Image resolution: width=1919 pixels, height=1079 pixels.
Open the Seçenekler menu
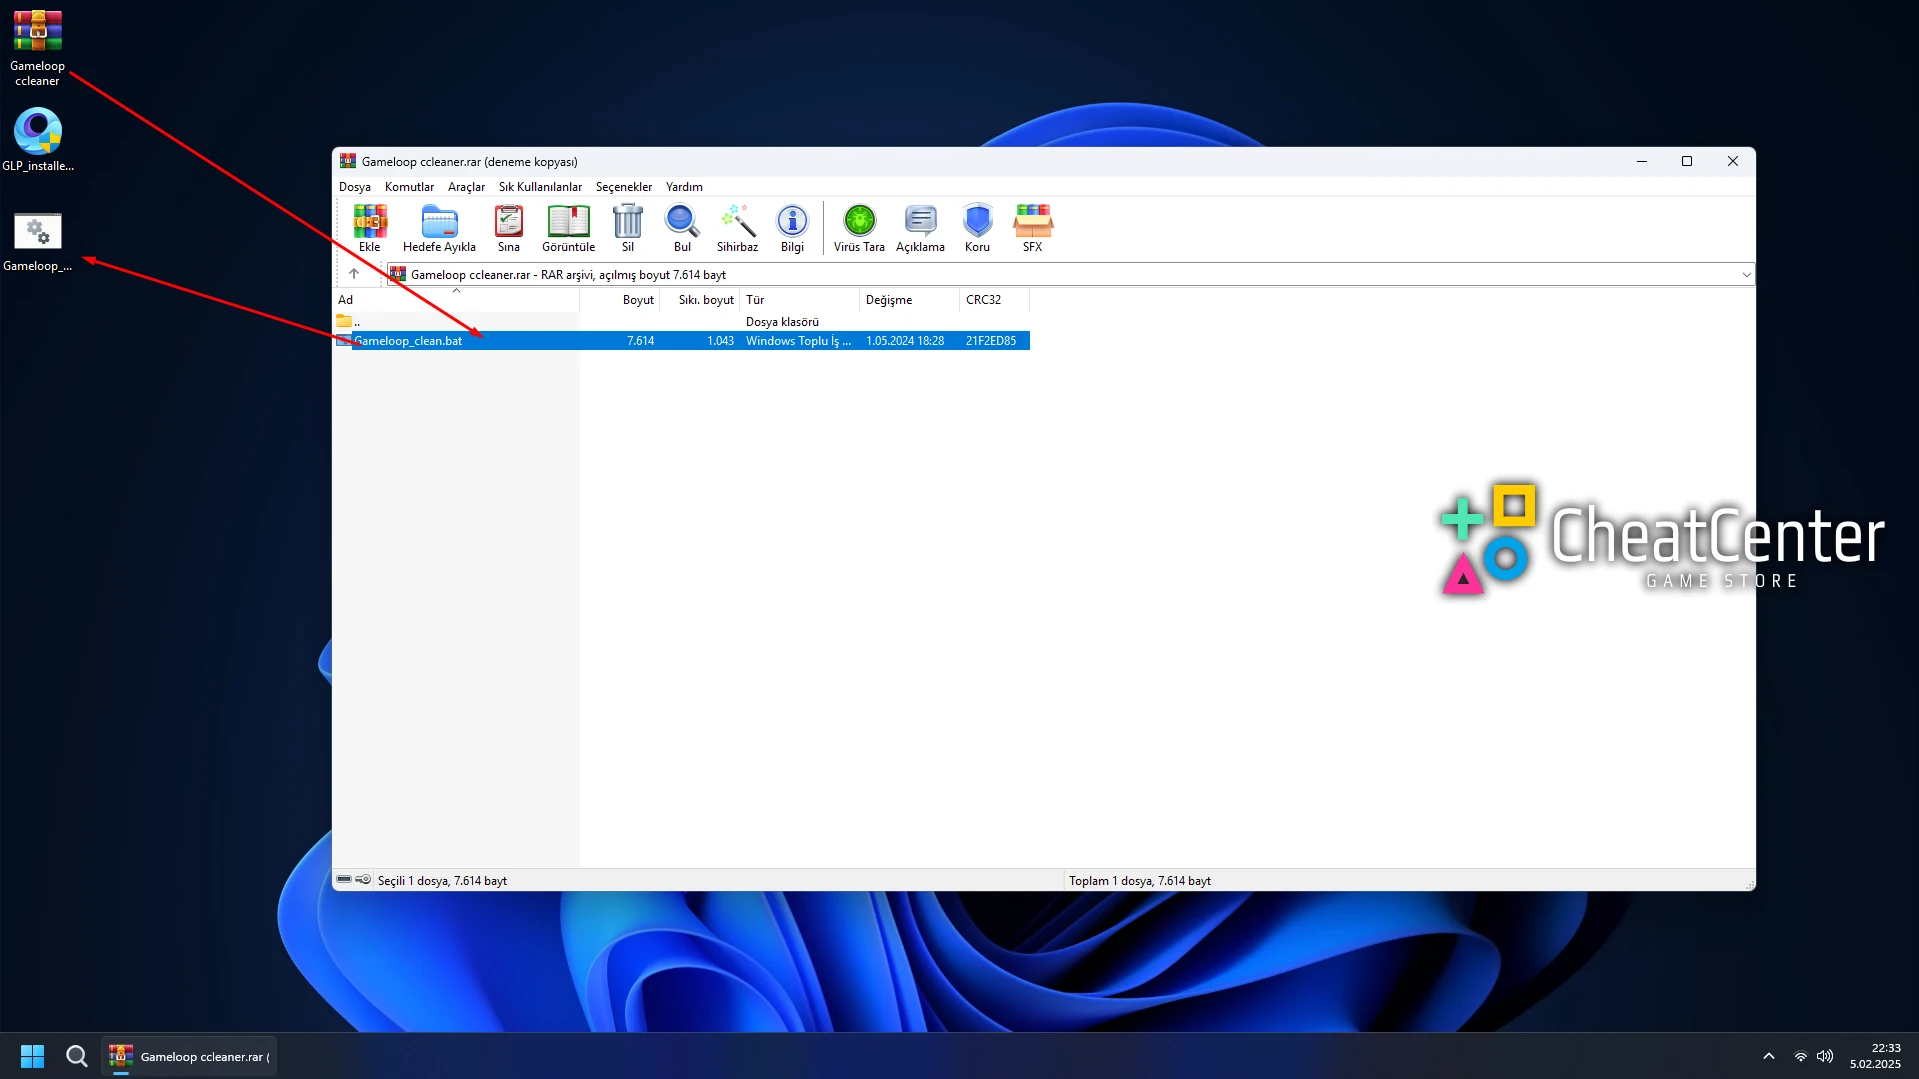tap(623, 187)
